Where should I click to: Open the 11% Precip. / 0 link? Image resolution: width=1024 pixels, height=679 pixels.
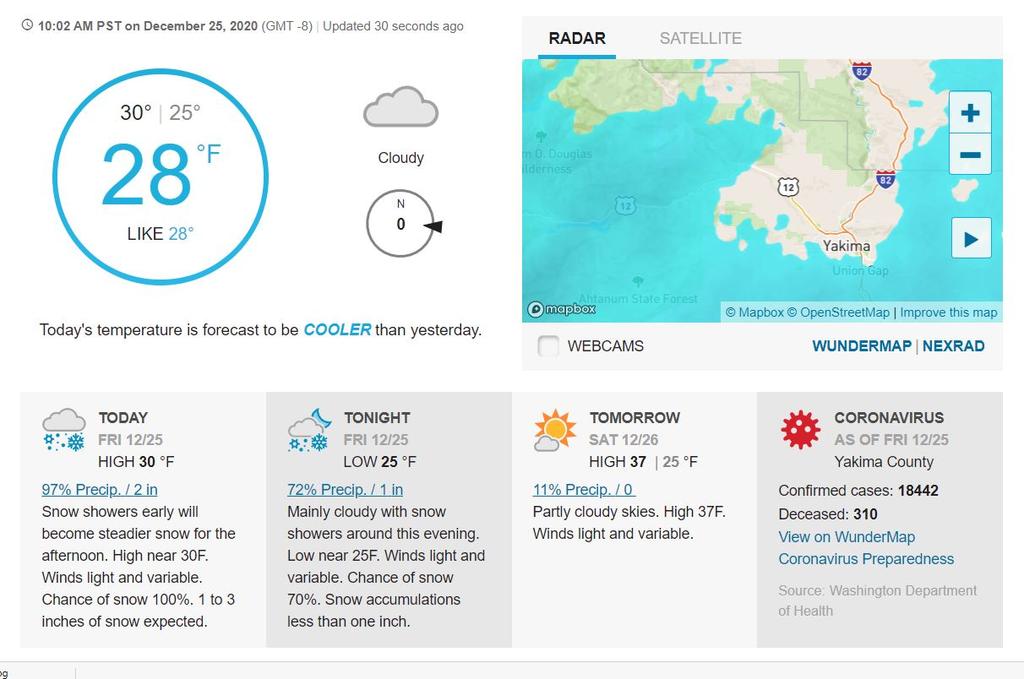coord(584,490)
